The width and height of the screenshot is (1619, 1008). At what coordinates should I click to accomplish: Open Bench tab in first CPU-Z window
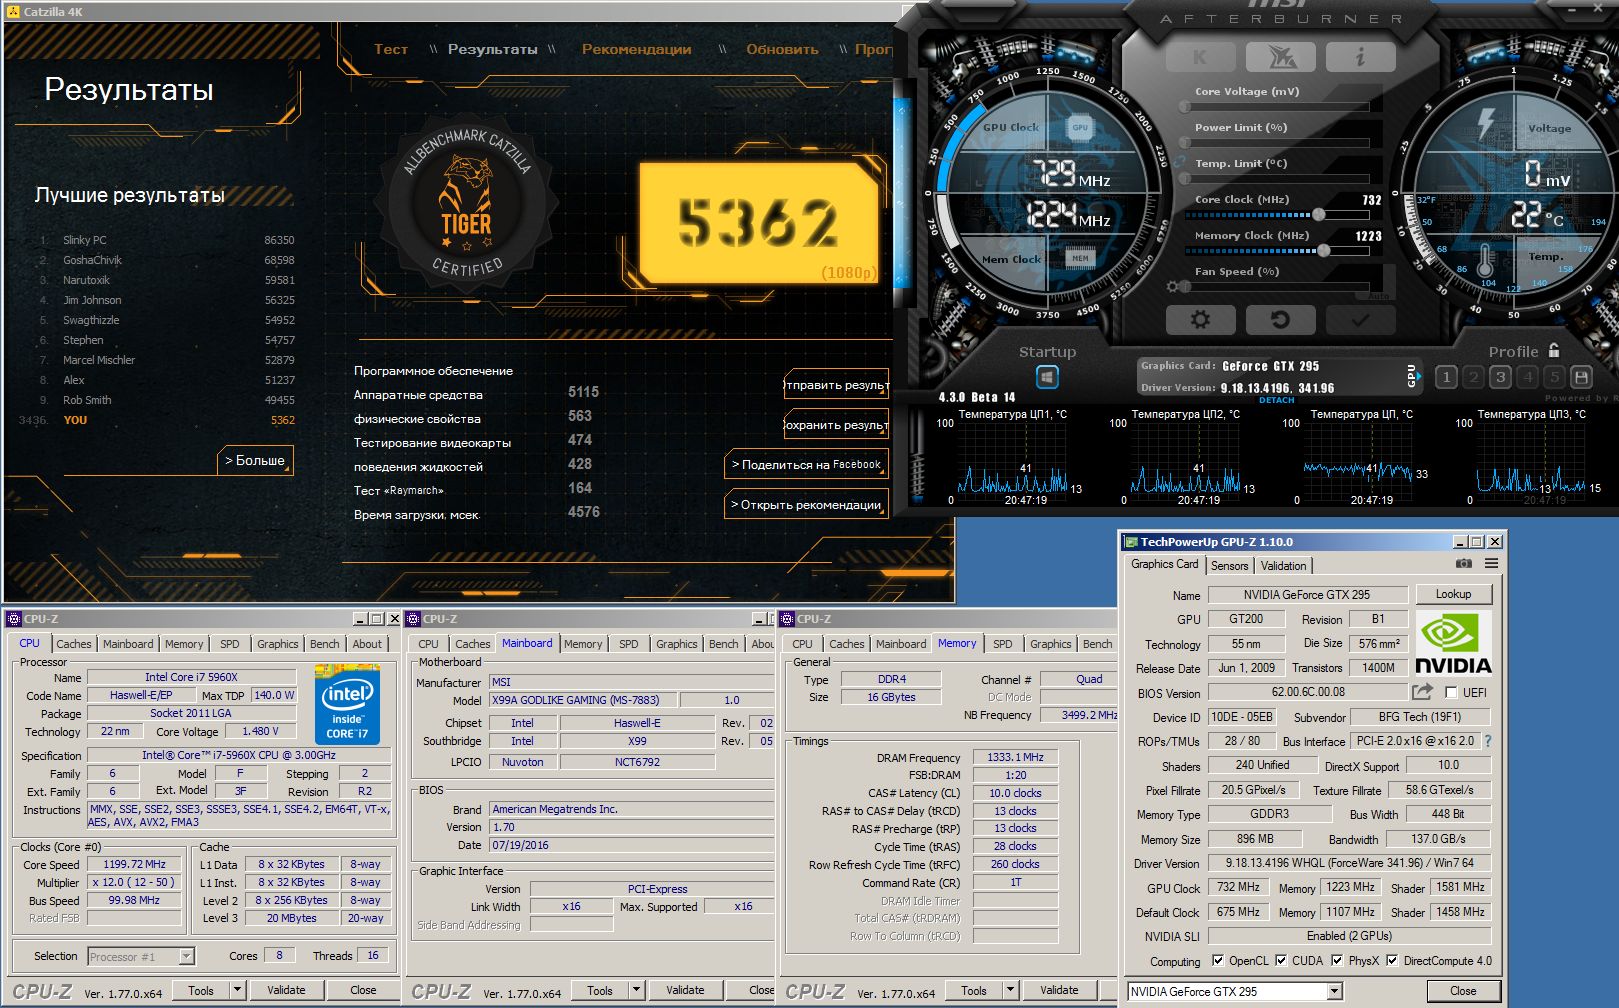click(324, 644)
